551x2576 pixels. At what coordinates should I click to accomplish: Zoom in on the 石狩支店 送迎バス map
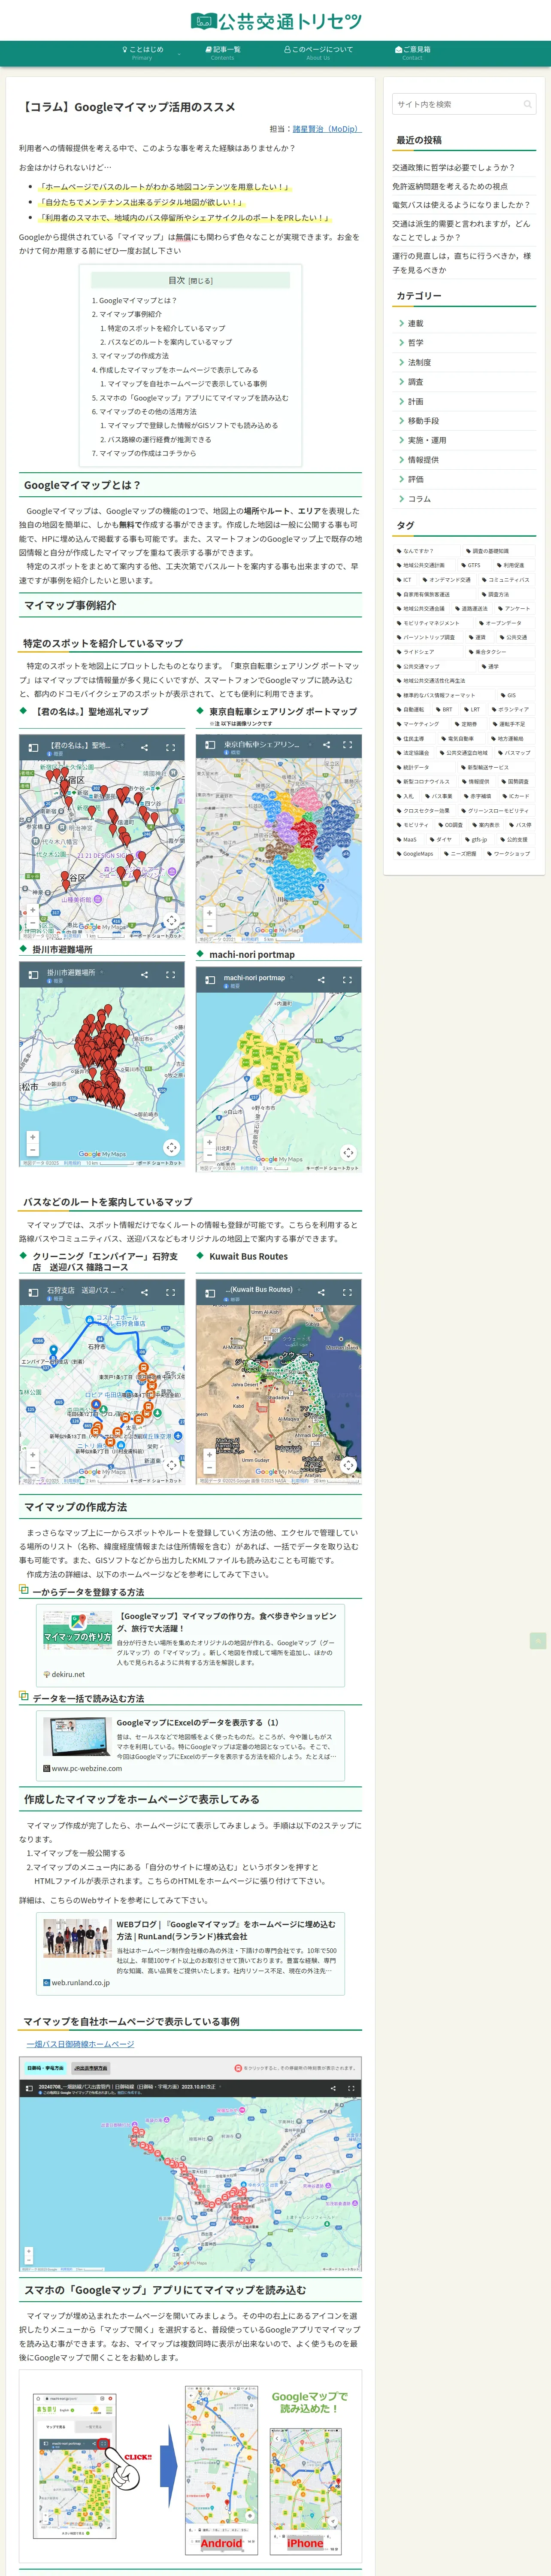pyautogui.click(x=32, y=1455)
